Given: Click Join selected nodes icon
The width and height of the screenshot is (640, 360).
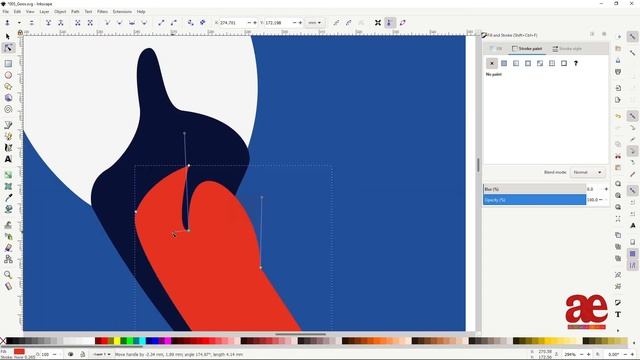Looking at the screenshot, I should [48, 23].
